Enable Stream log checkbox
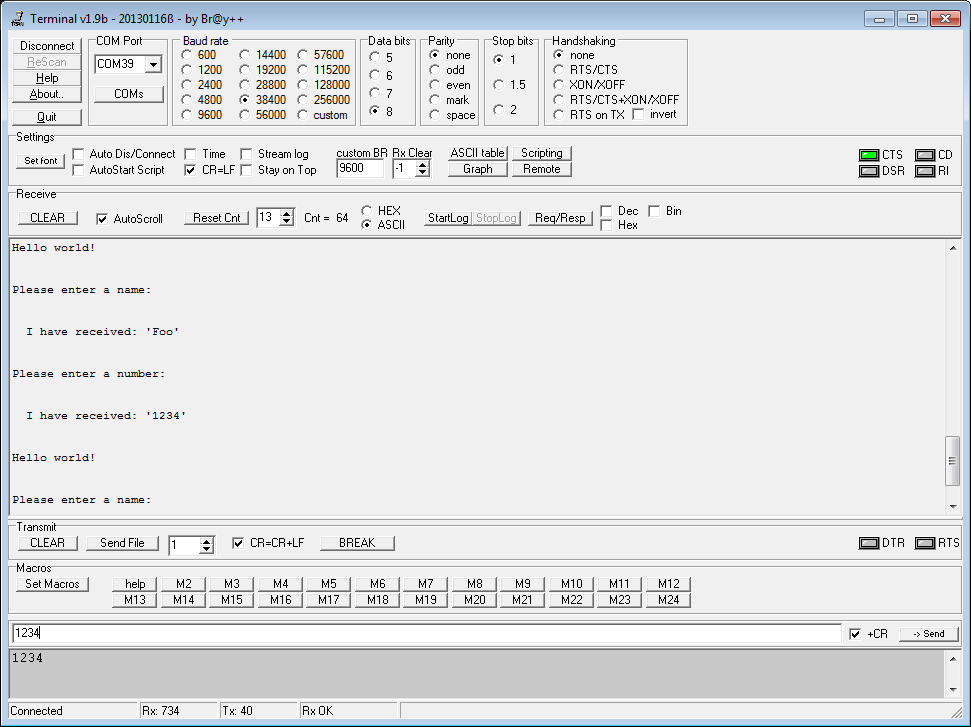 click(246, 154)
